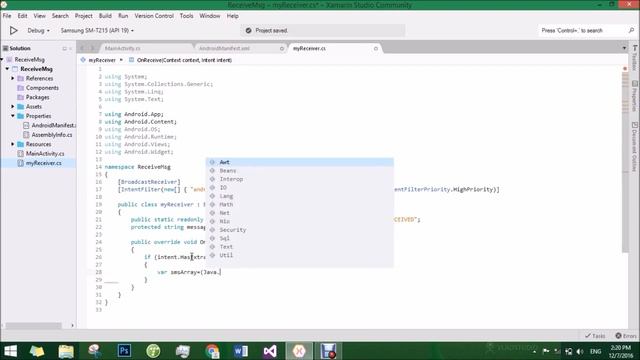
Task: Open the Project menu
Action: [84, 16]
